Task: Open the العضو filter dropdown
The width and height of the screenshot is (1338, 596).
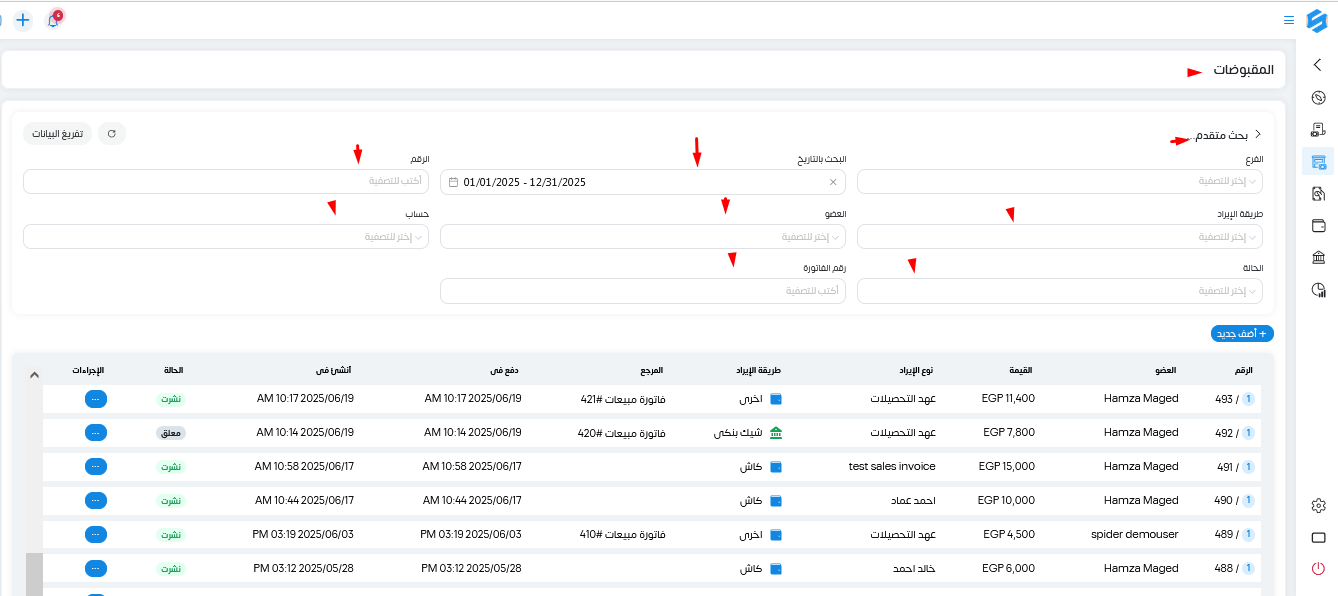Action: pos(643,237)
